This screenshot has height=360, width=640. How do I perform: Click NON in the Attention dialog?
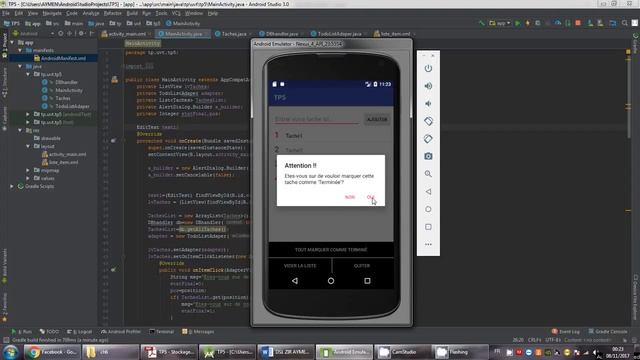click(350, 197)
